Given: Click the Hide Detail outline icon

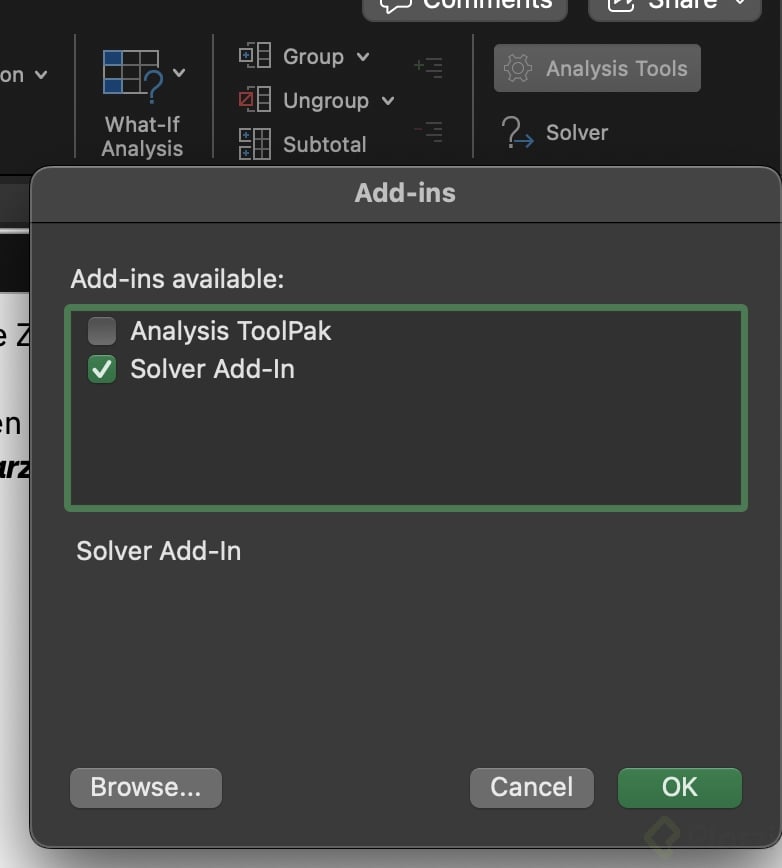Looking at the screenshot, I should 428,131.
